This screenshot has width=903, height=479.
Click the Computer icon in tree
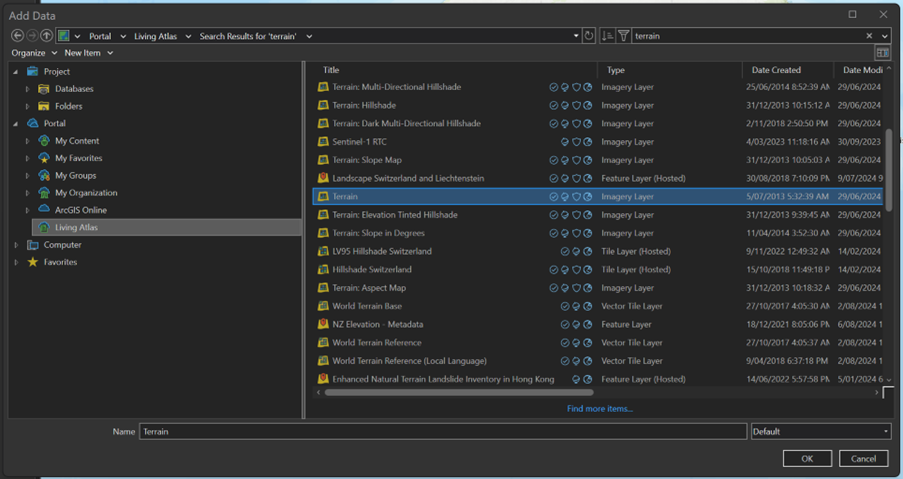click(33, 245)
